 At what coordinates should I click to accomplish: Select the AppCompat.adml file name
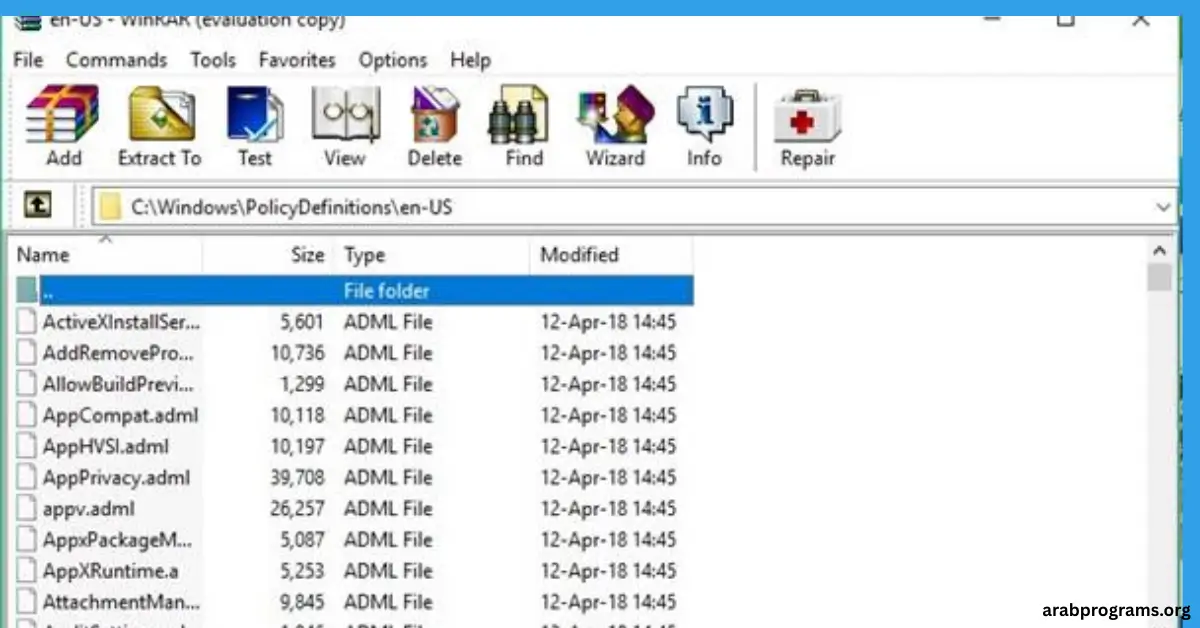(121, 415)
